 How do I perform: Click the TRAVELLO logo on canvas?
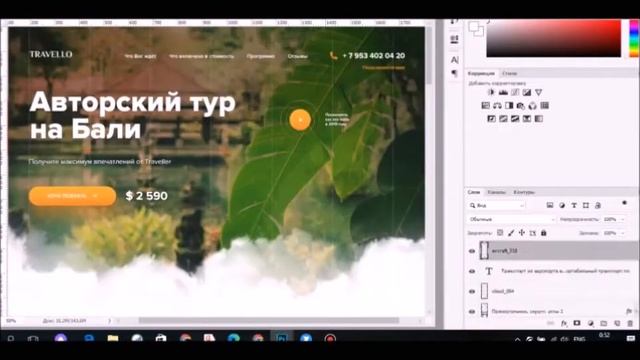coord(51,54)
